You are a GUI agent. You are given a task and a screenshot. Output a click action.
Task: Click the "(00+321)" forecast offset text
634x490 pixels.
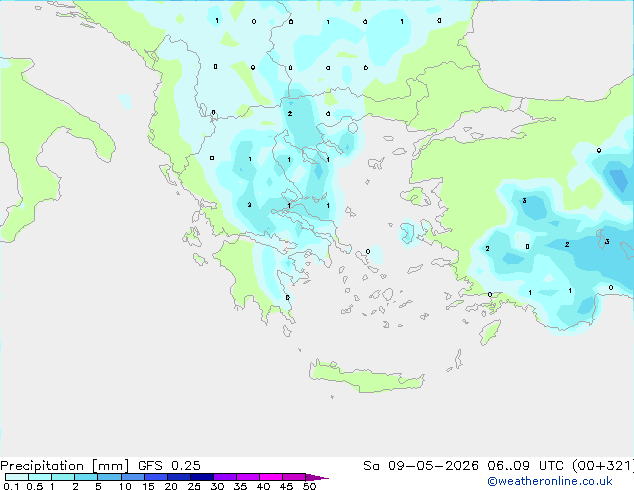point(603,466)
